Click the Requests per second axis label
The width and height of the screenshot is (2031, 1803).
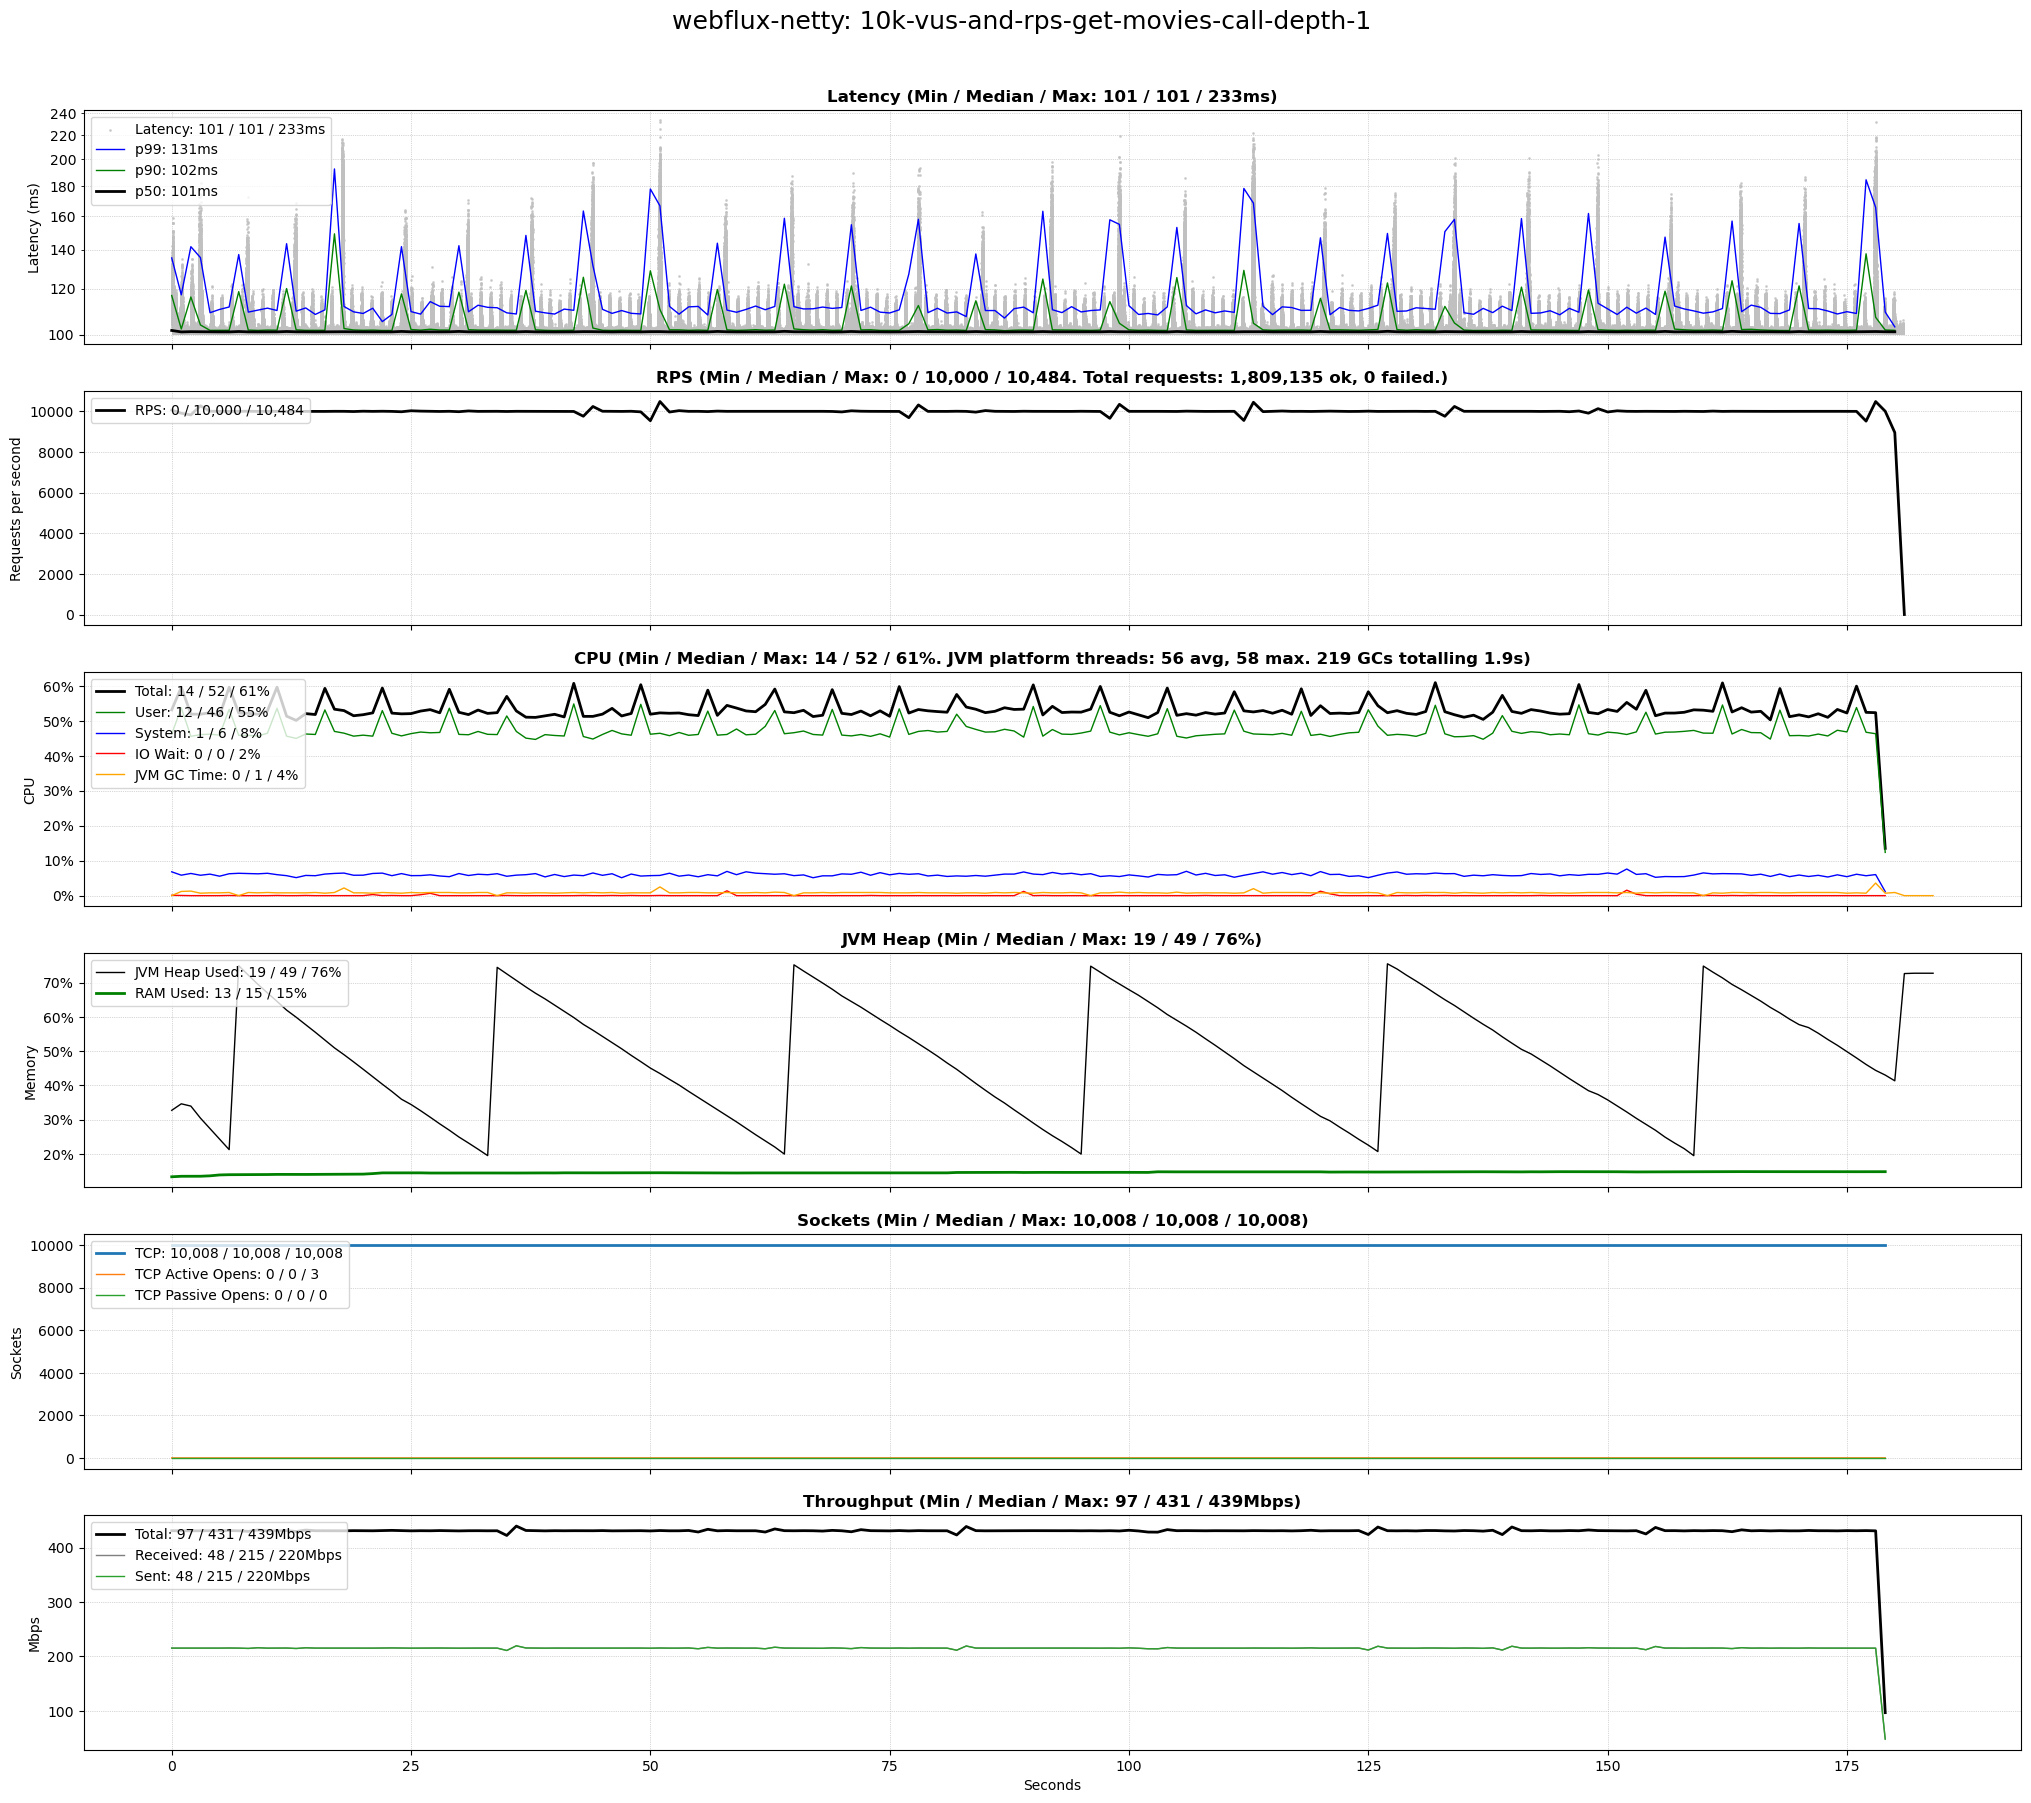[x=16, y=509]
